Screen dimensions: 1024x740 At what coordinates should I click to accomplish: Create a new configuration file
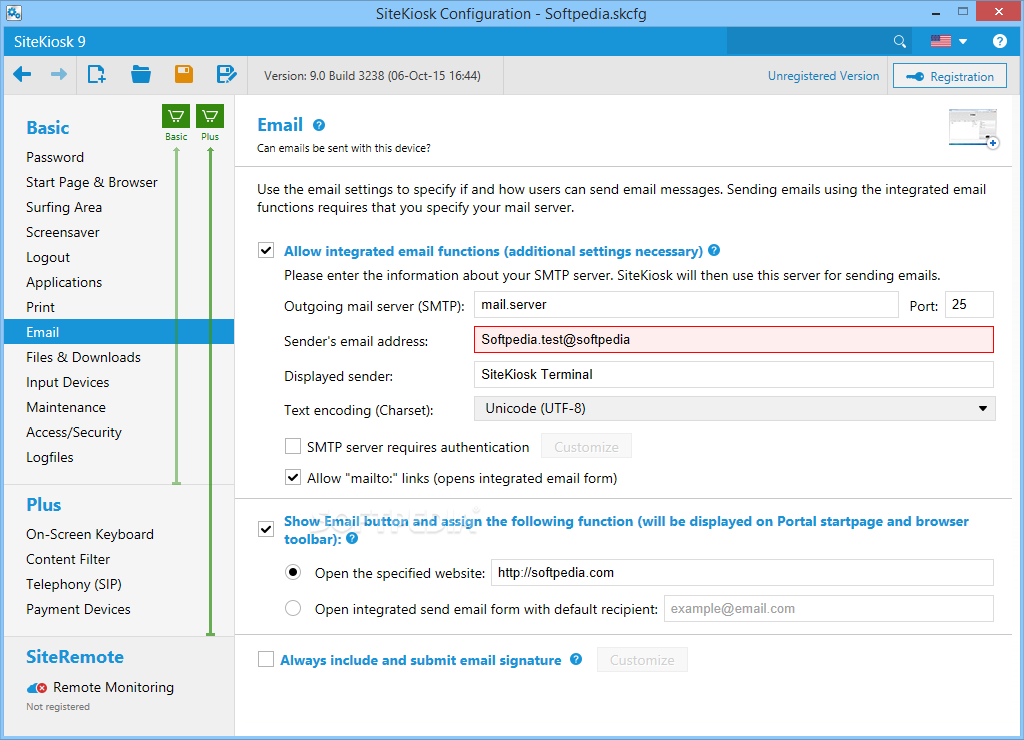coord(97,74)
